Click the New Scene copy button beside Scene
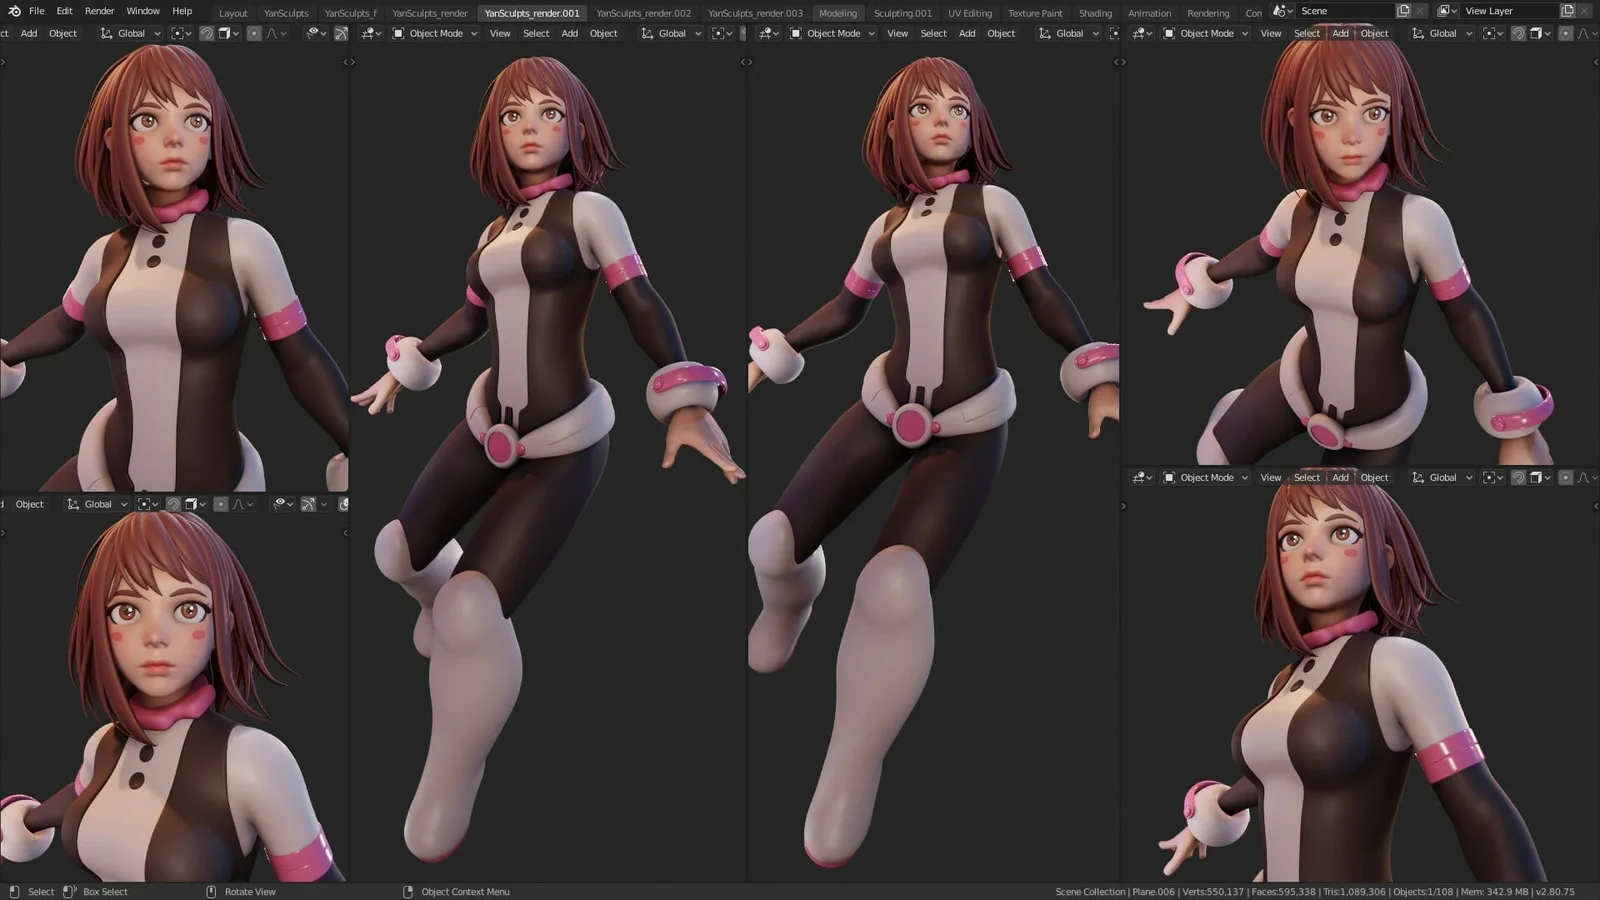Image resolution: width=1600 pixels, height=900 pixels. 1403,10
